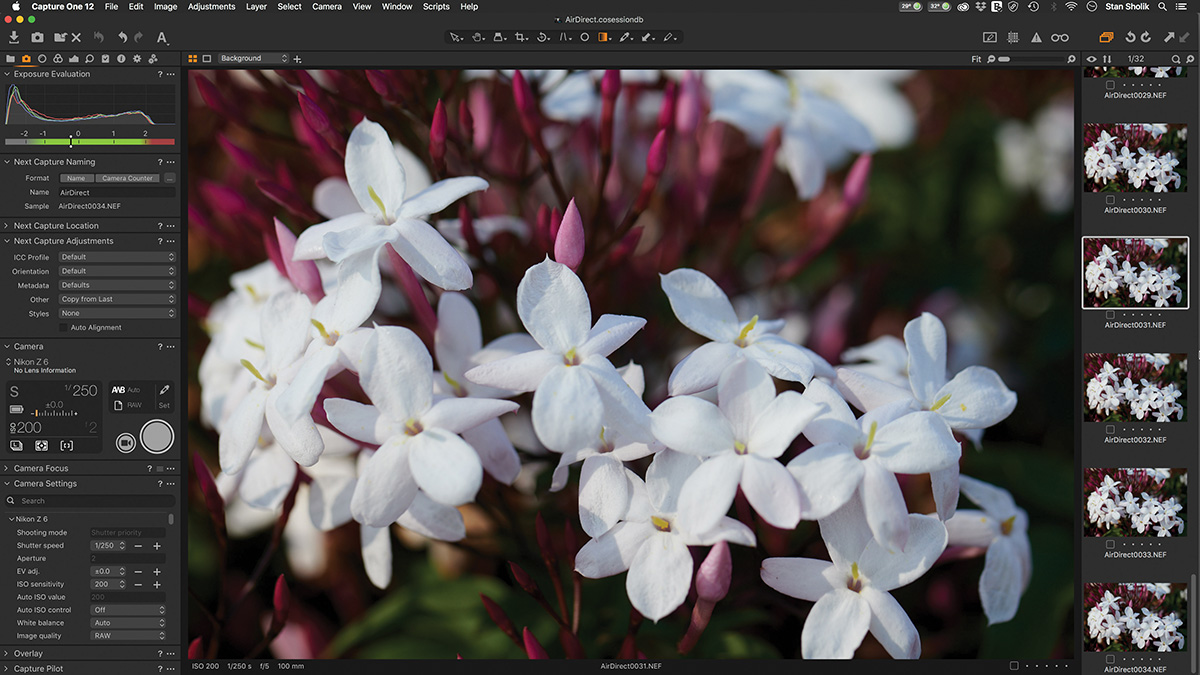The image size is (1200, 675).
Task: Open the Layer menu
Action: (x=256, y=7)
